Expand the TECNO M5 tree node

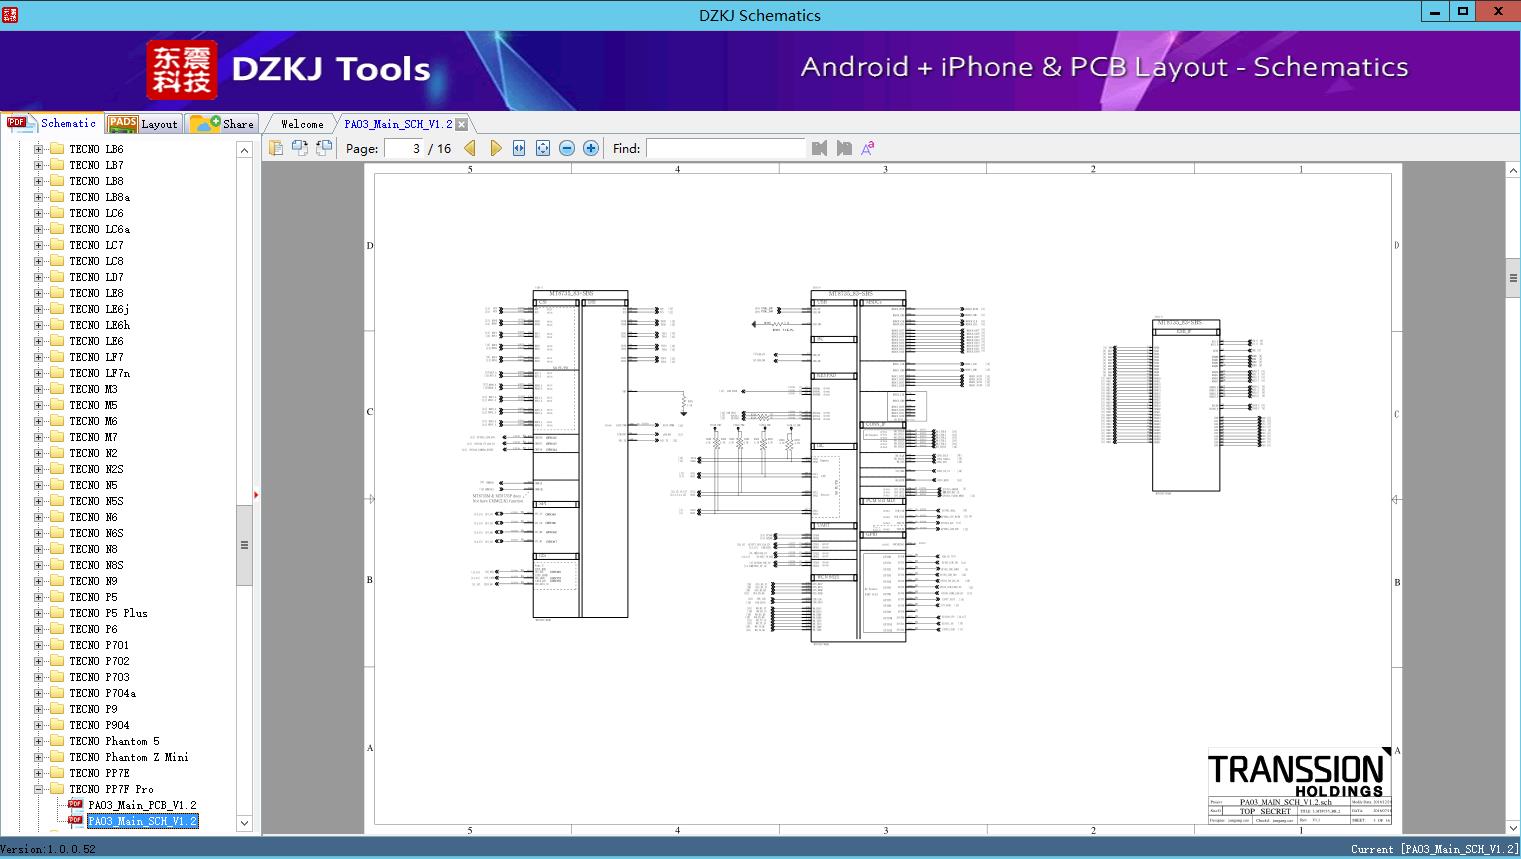pos(38,405)
